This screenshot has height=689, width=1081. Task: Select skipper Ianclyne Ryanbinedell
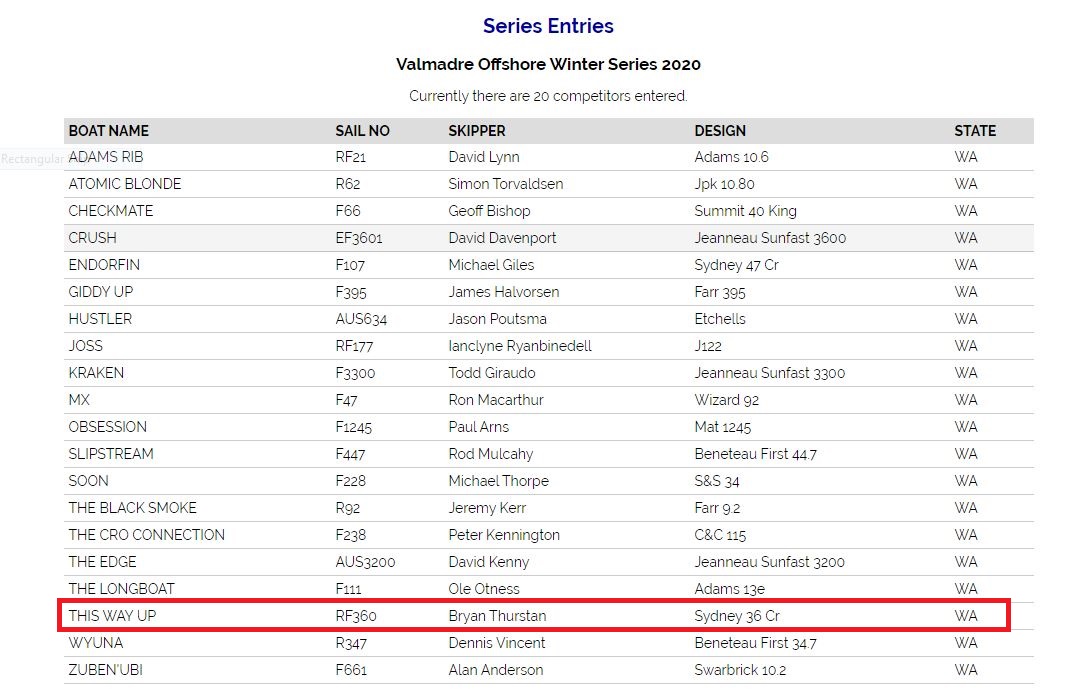[520, 346]
